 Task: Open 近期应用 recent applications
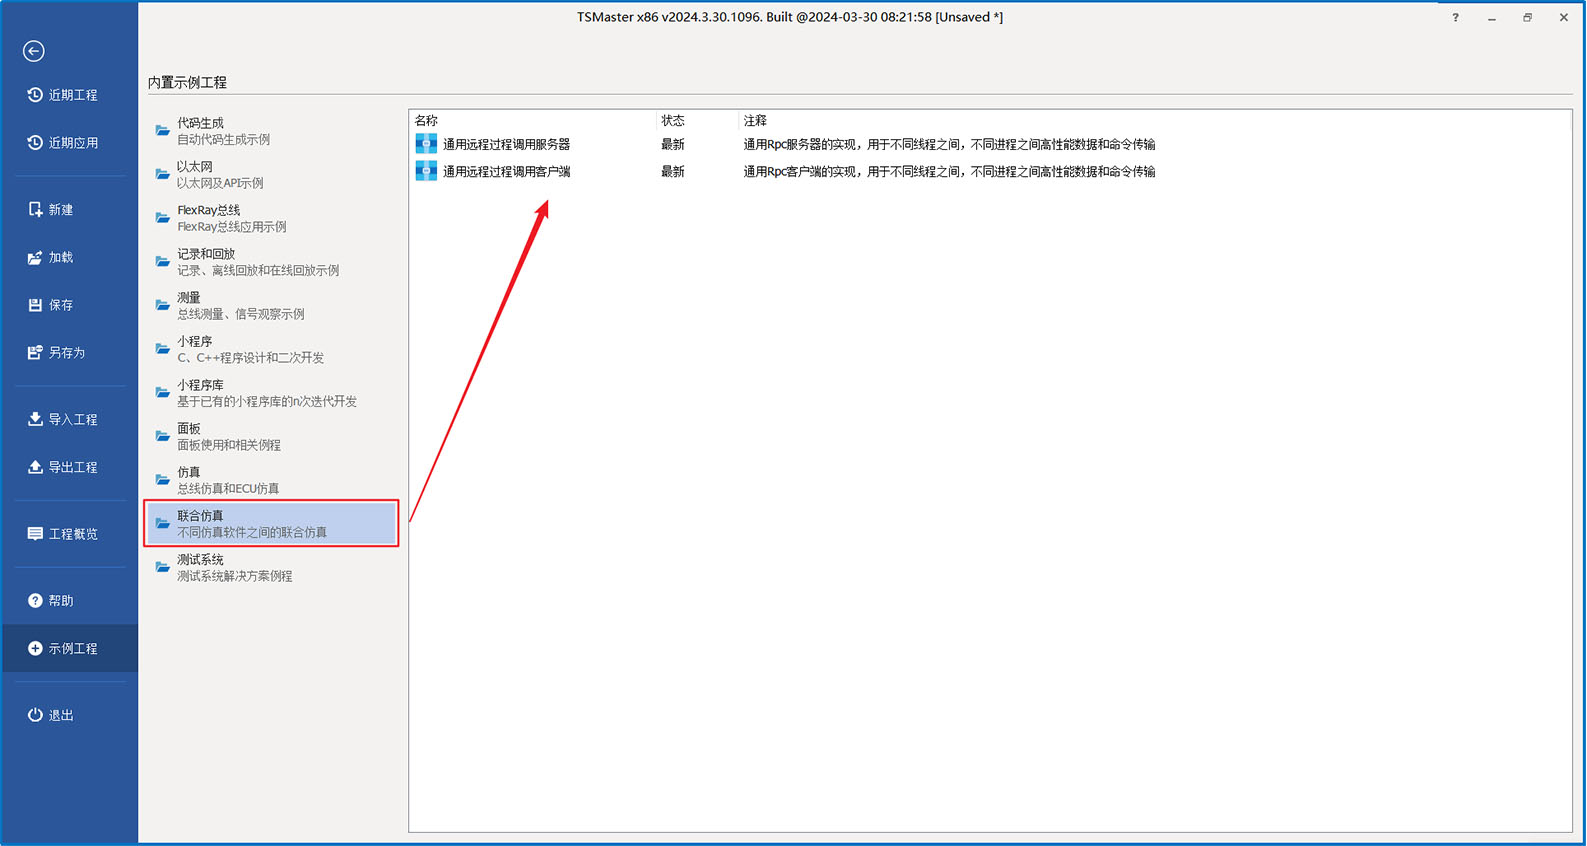pos(63,143)
